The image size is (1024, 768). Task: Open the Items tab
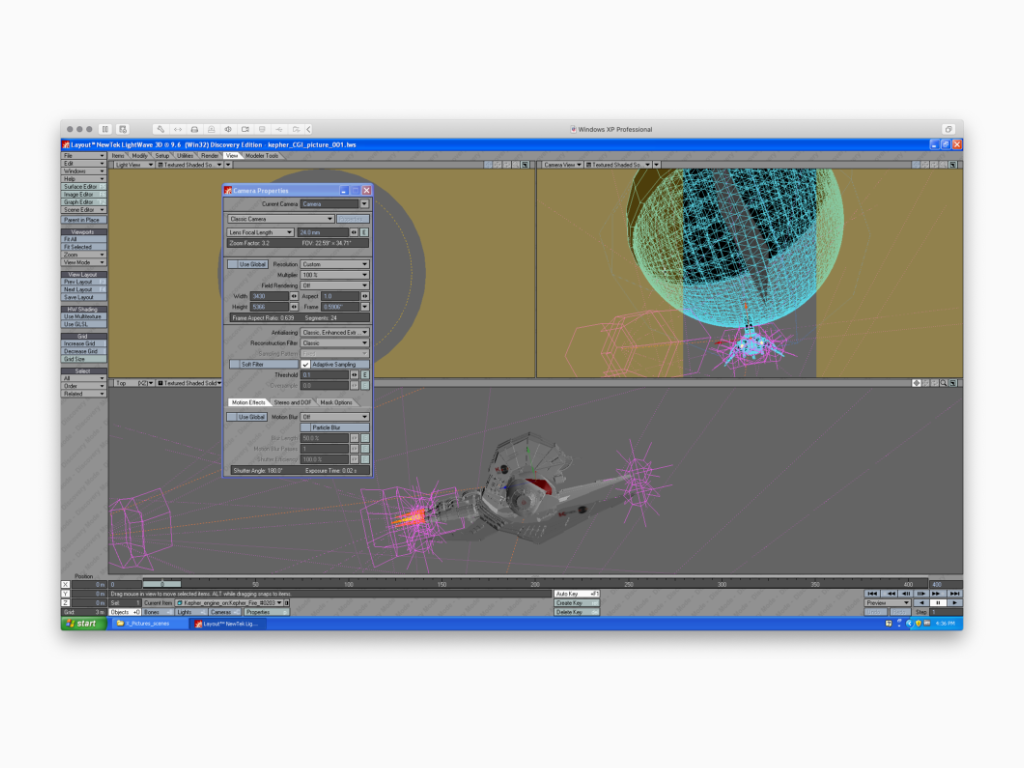(x=118, y=156)
